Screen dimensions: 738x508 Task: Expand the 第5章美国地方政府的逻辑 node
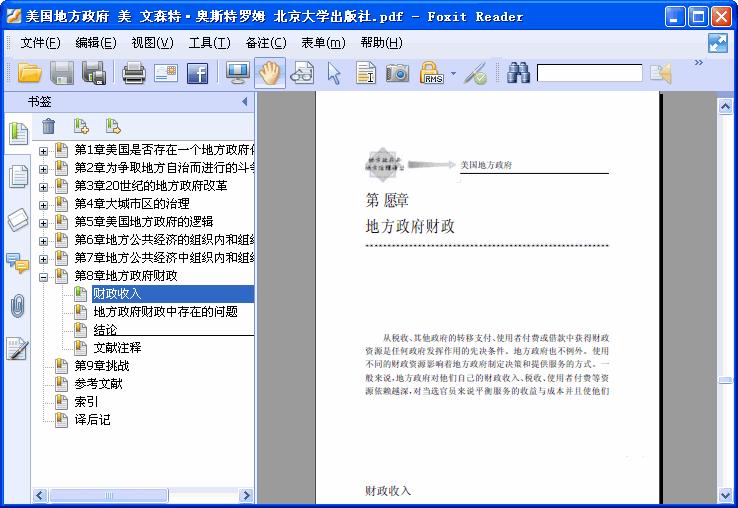43,222
